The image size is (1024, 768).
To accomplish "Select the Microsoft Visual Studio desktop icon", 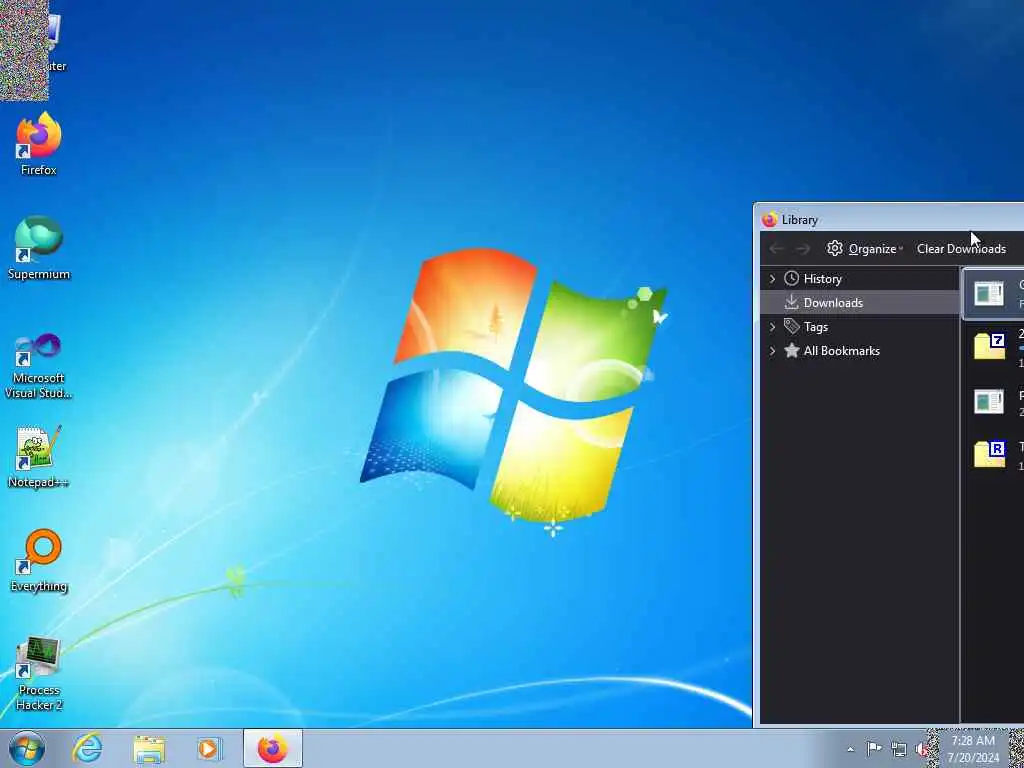I will pyautogui.click(x=39, y=366).
